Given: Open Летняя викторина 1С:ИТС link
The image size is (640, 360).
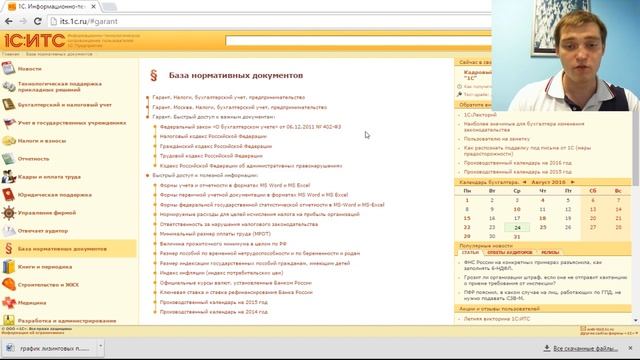Looking at the screenshot, I should click(497, 319).
